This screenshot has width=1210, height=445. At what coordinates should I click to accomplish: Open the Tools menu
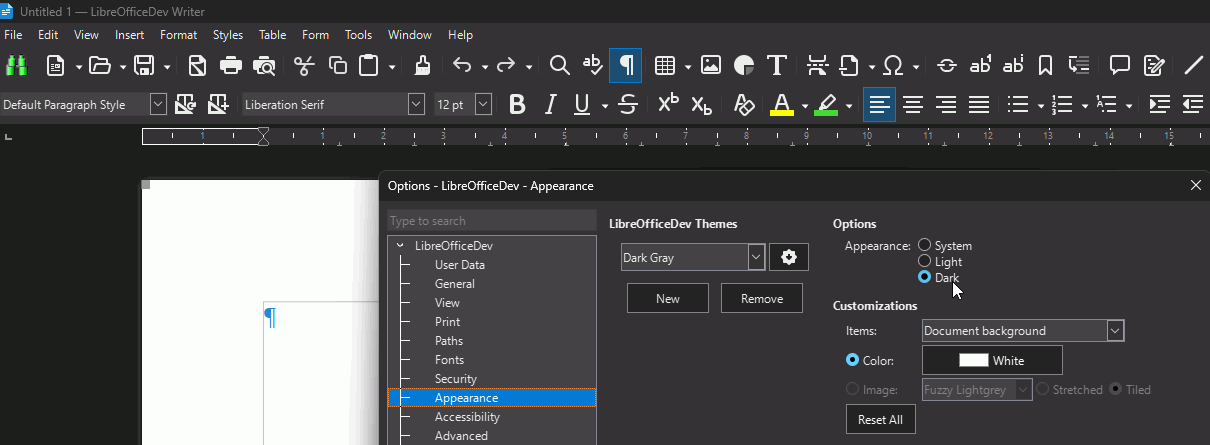(358, 35)
